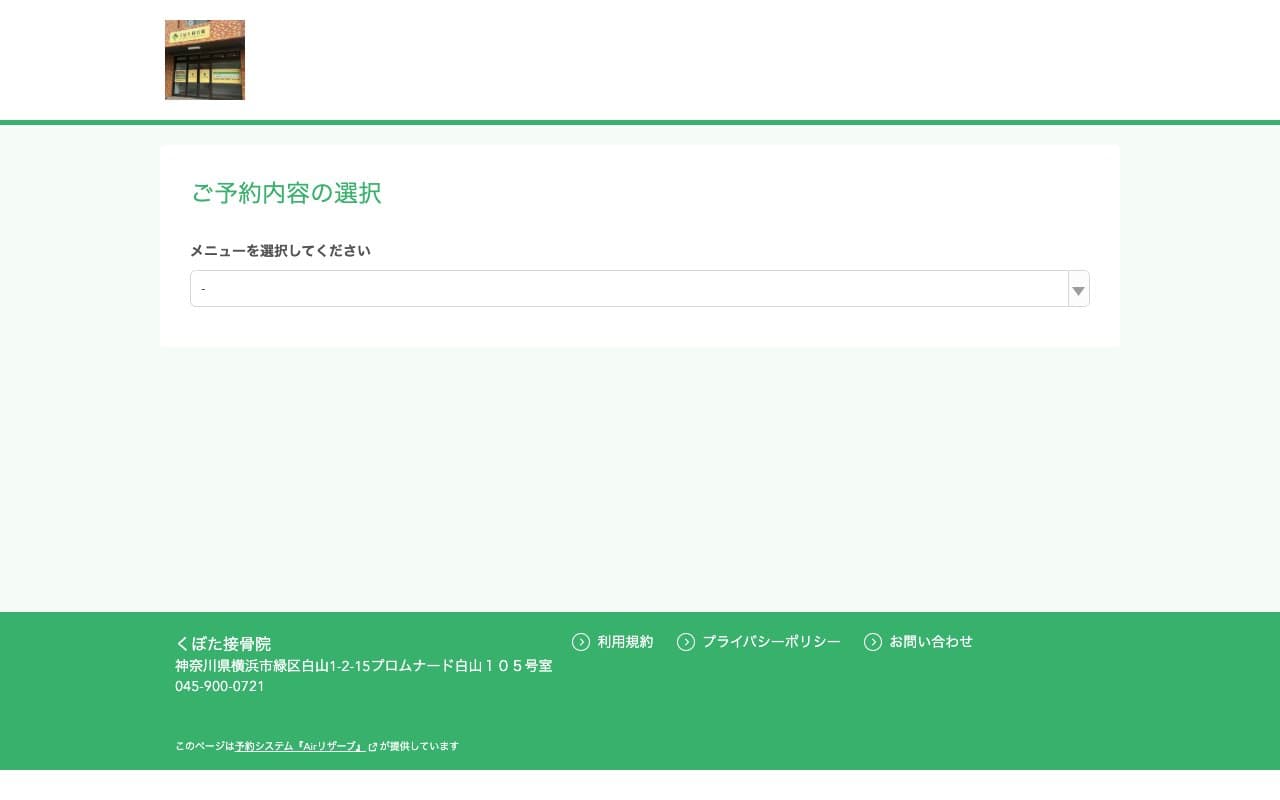Click the メニューを選択してください label

[281, 251]
